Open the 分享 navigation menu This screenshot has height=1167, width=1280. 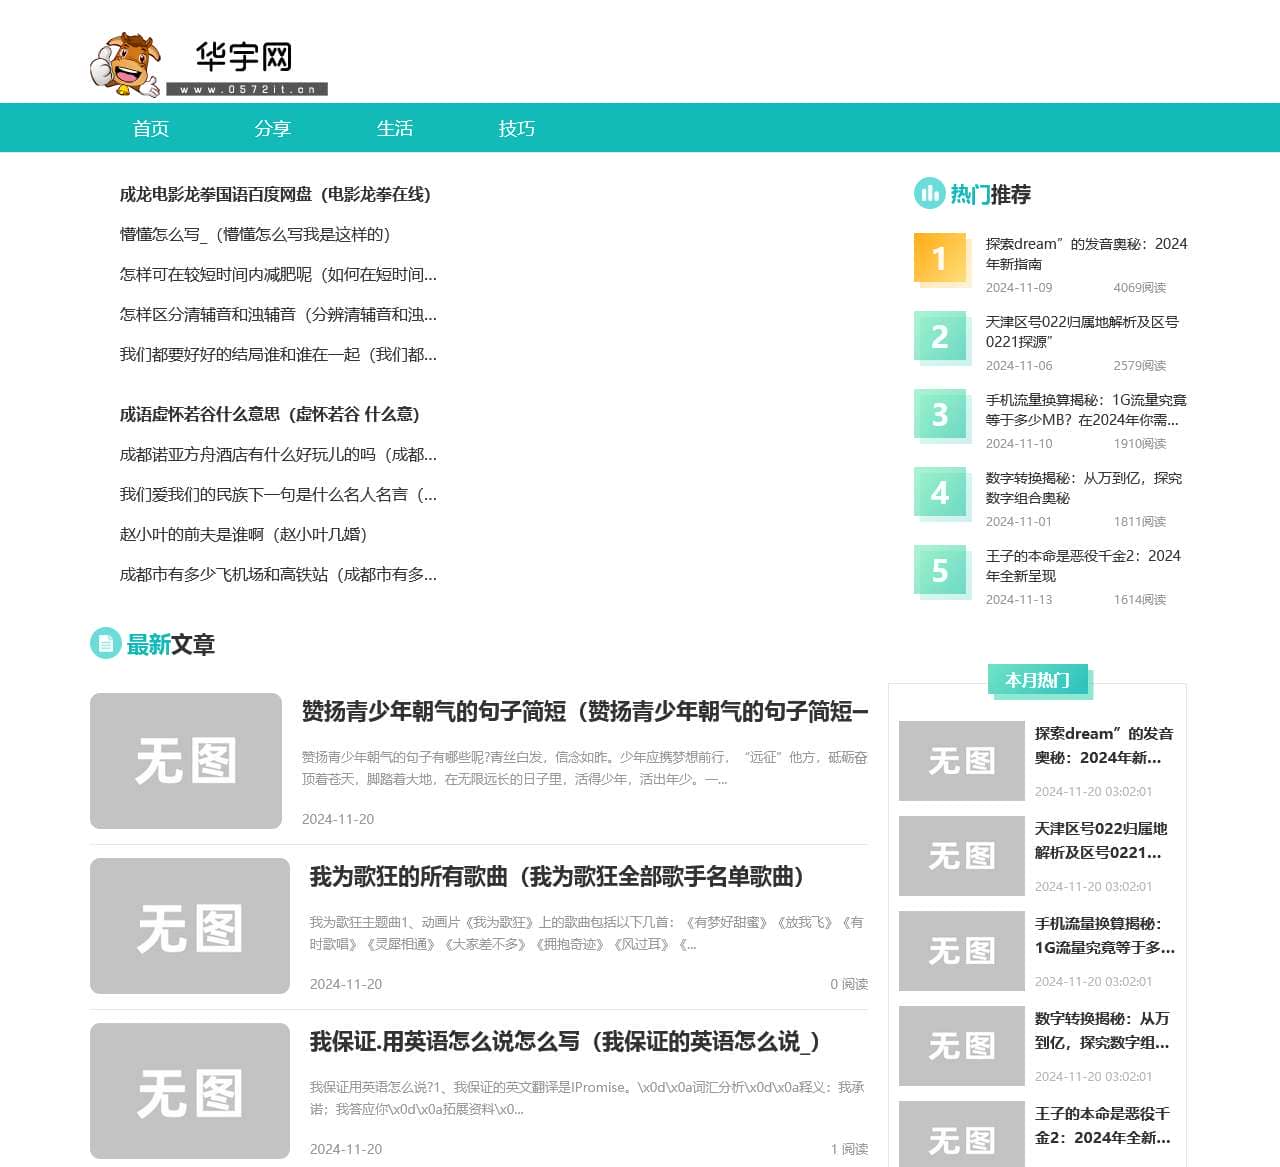point(273,128)
